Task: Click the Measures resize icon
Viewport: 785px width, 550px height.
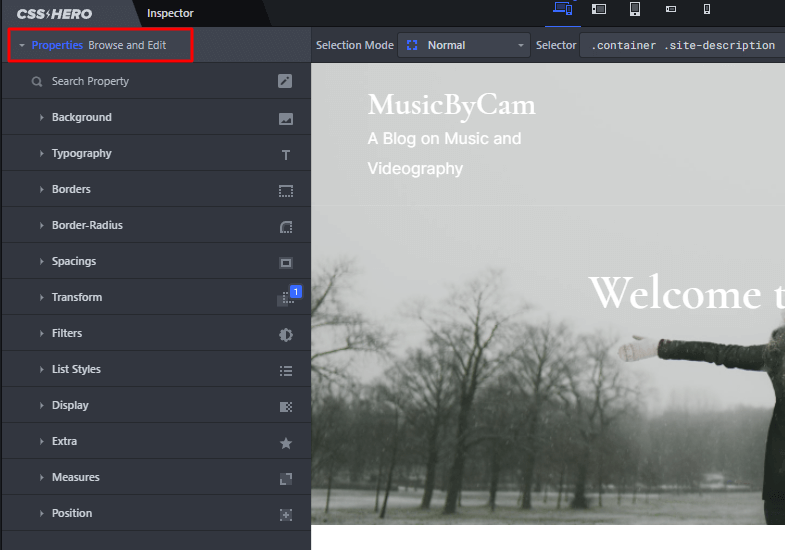Action: pos(286,479)
